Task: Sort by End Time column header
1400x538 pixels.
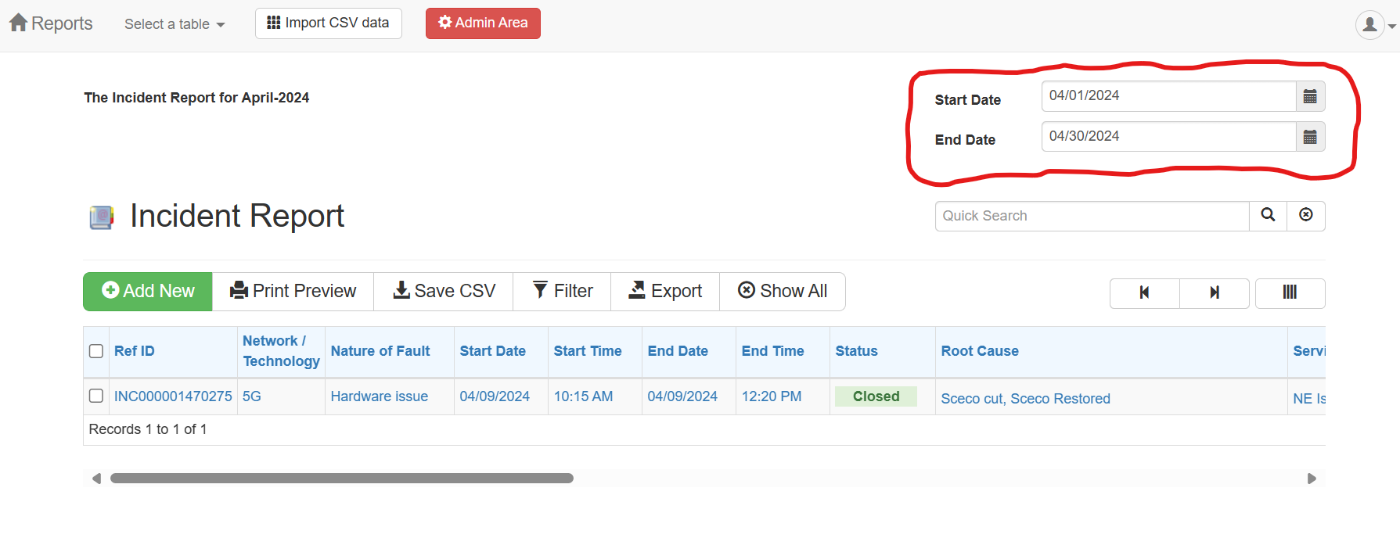Action: (773, 351)
